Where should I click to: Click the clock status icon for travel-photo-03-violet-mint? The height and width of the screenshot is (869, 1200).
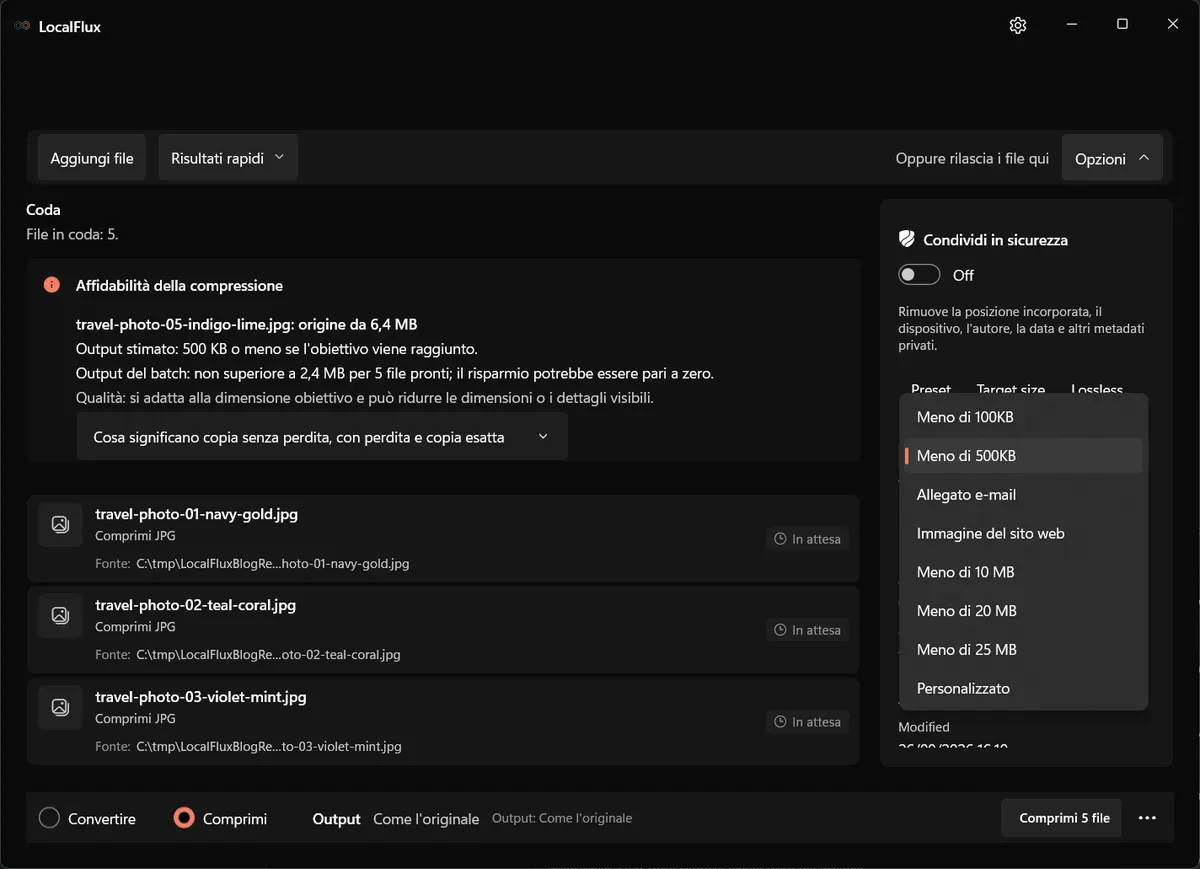(x=781, y=722)
